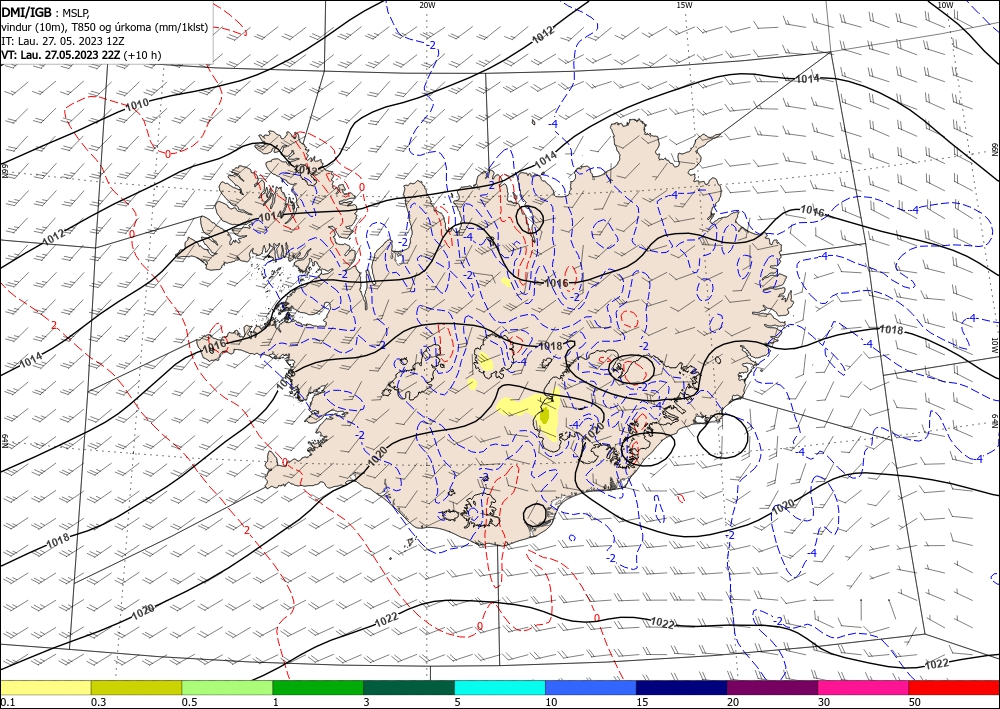Click the "20" legend value

pyautogui.click(x=733, y=702)
